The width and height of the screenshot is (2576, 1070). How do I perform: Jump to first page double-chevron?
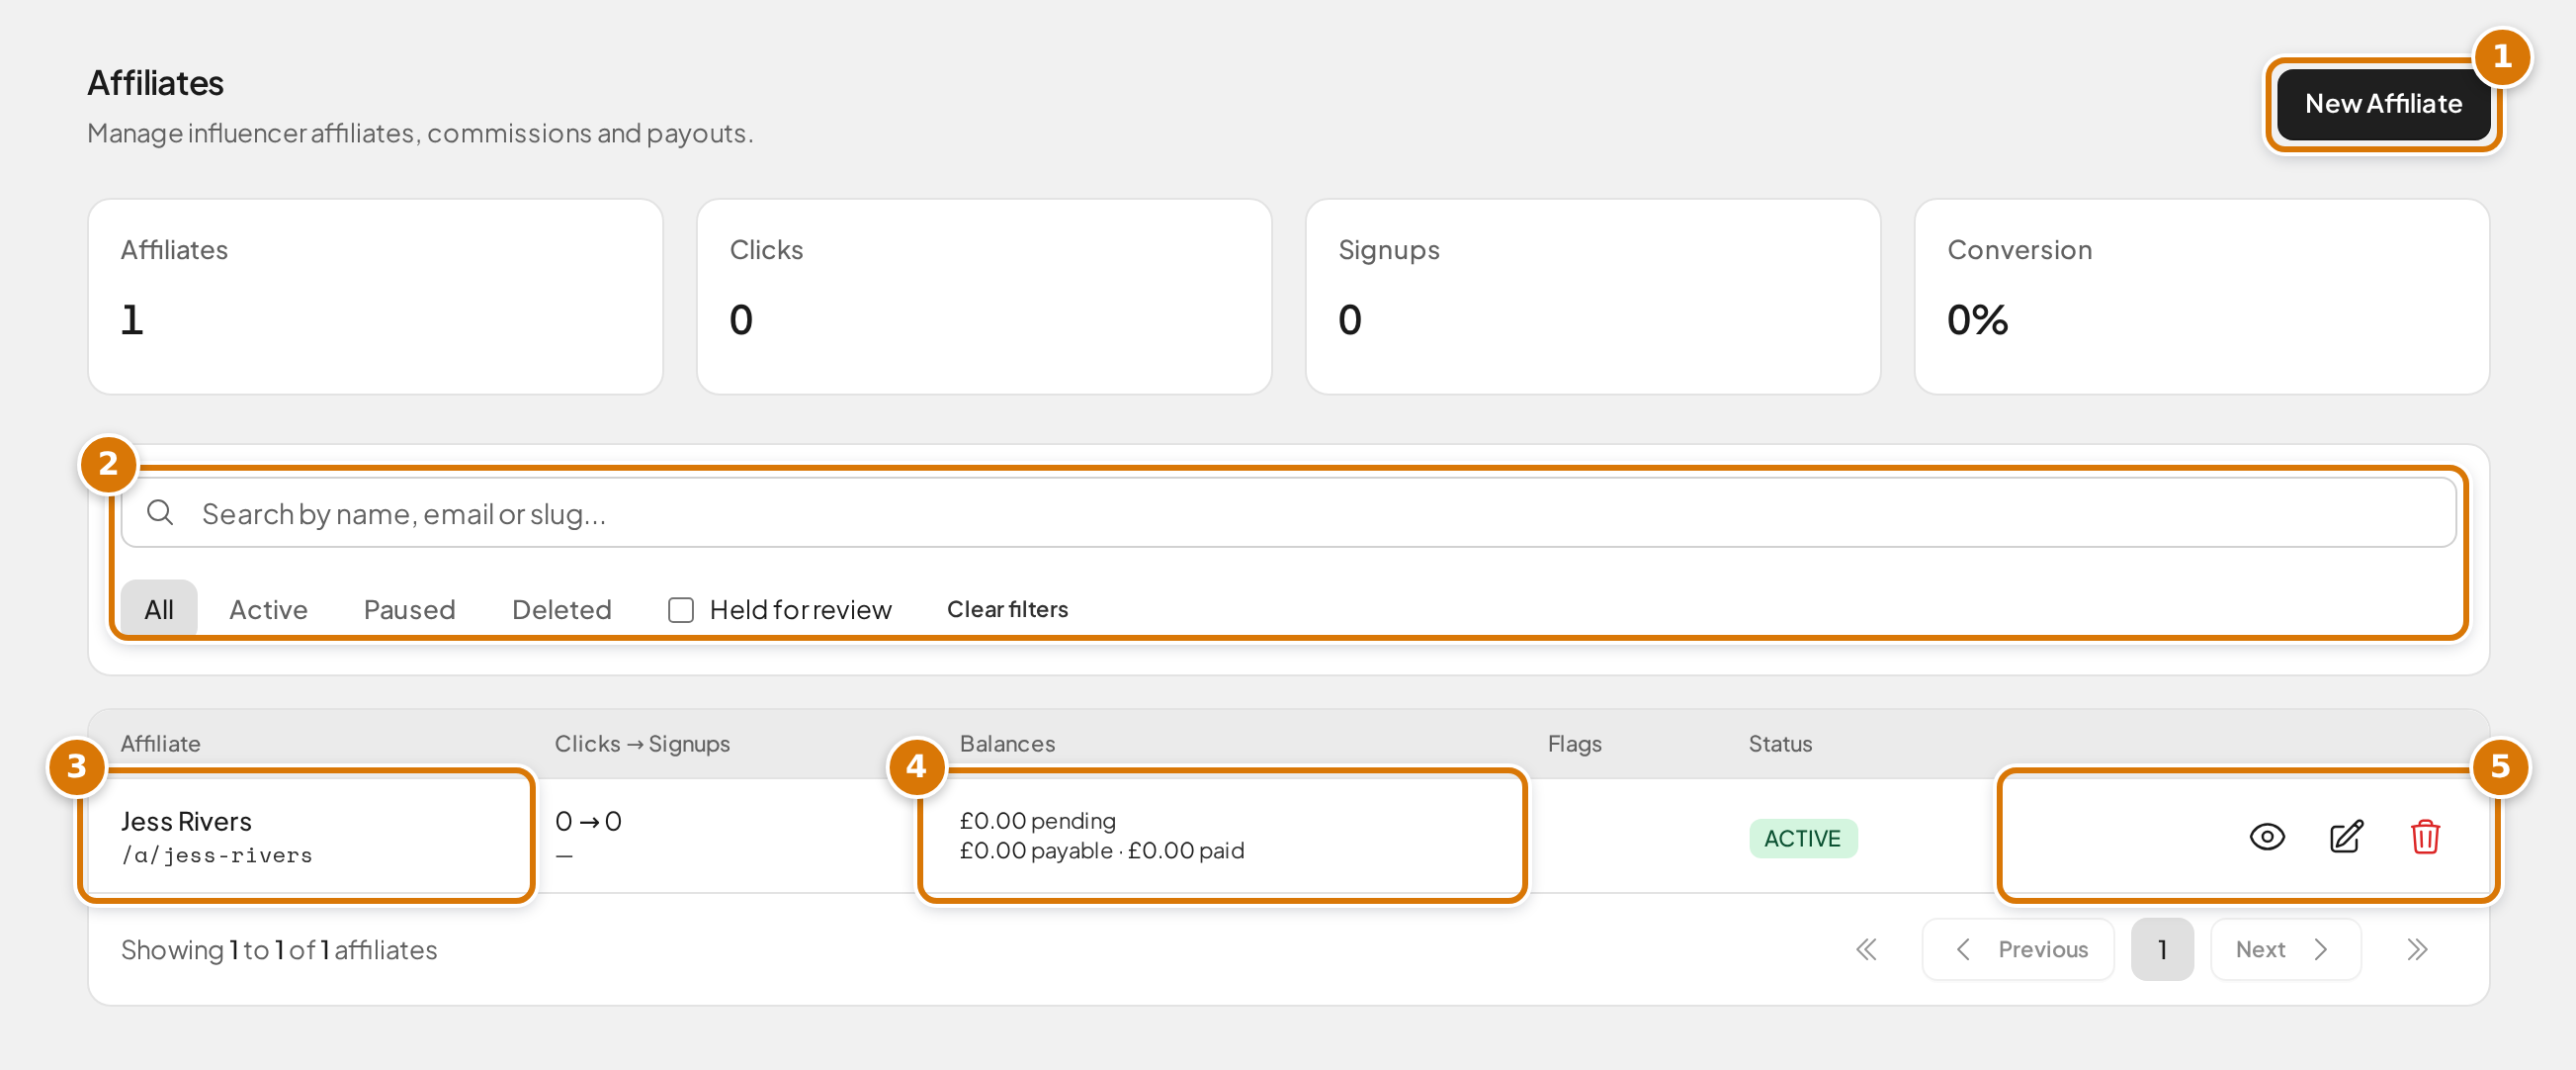tap(1866, 949)
